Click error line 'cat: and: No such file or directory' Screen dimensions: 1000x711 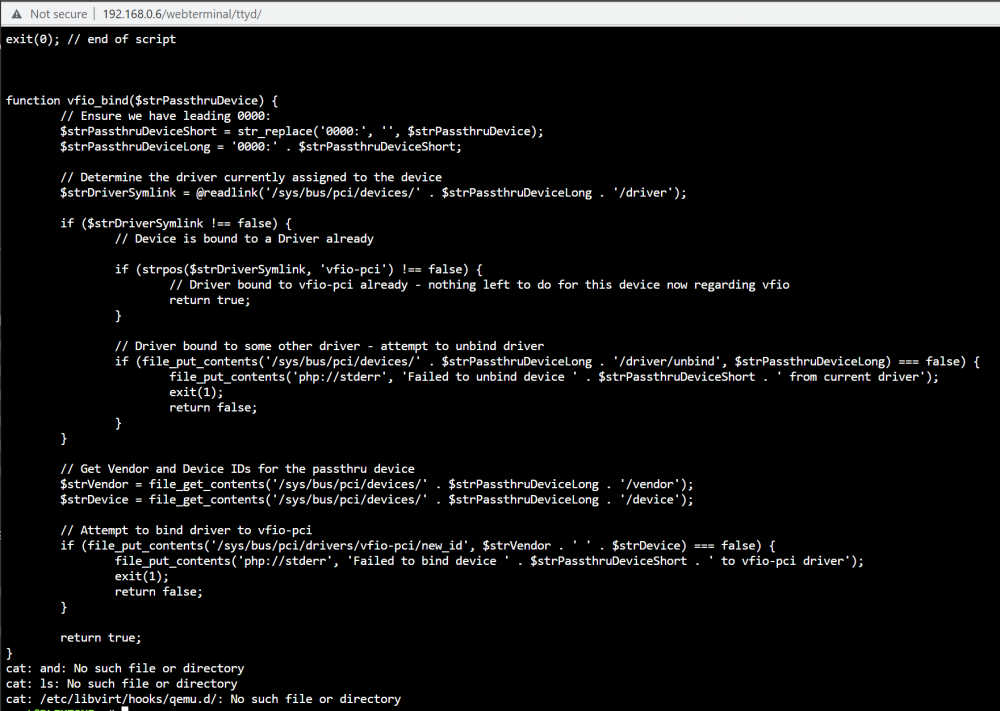tap(125, 668)
